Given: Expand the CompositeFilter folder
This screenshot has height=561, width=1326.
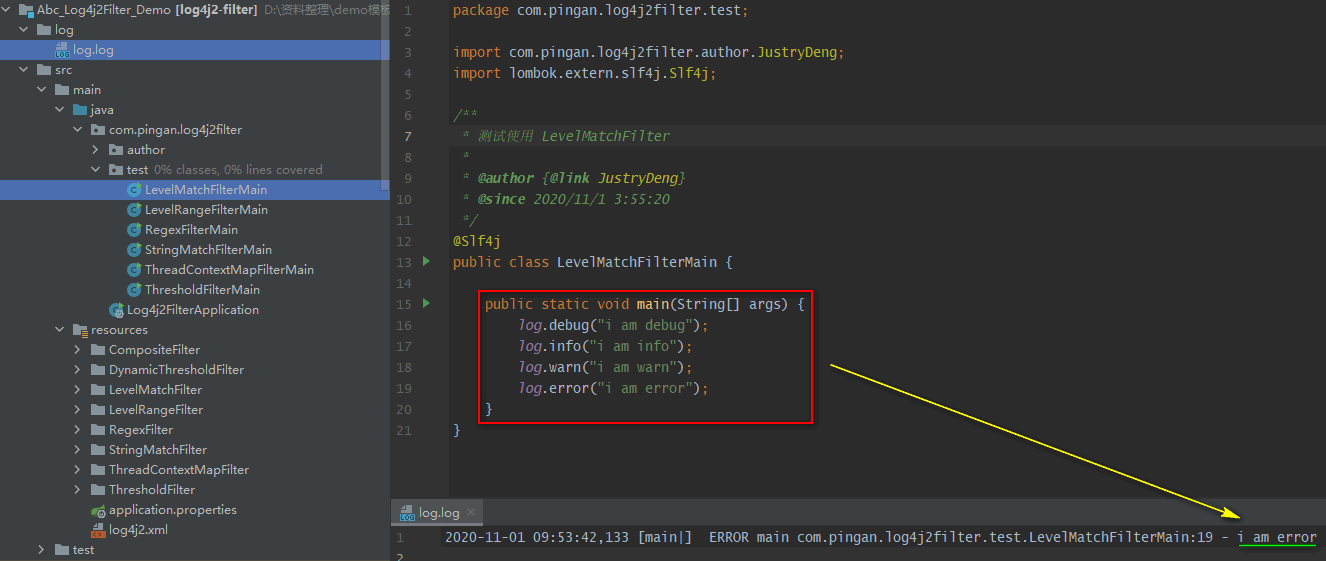Looking at the screenshot, I should pos(78,350).
